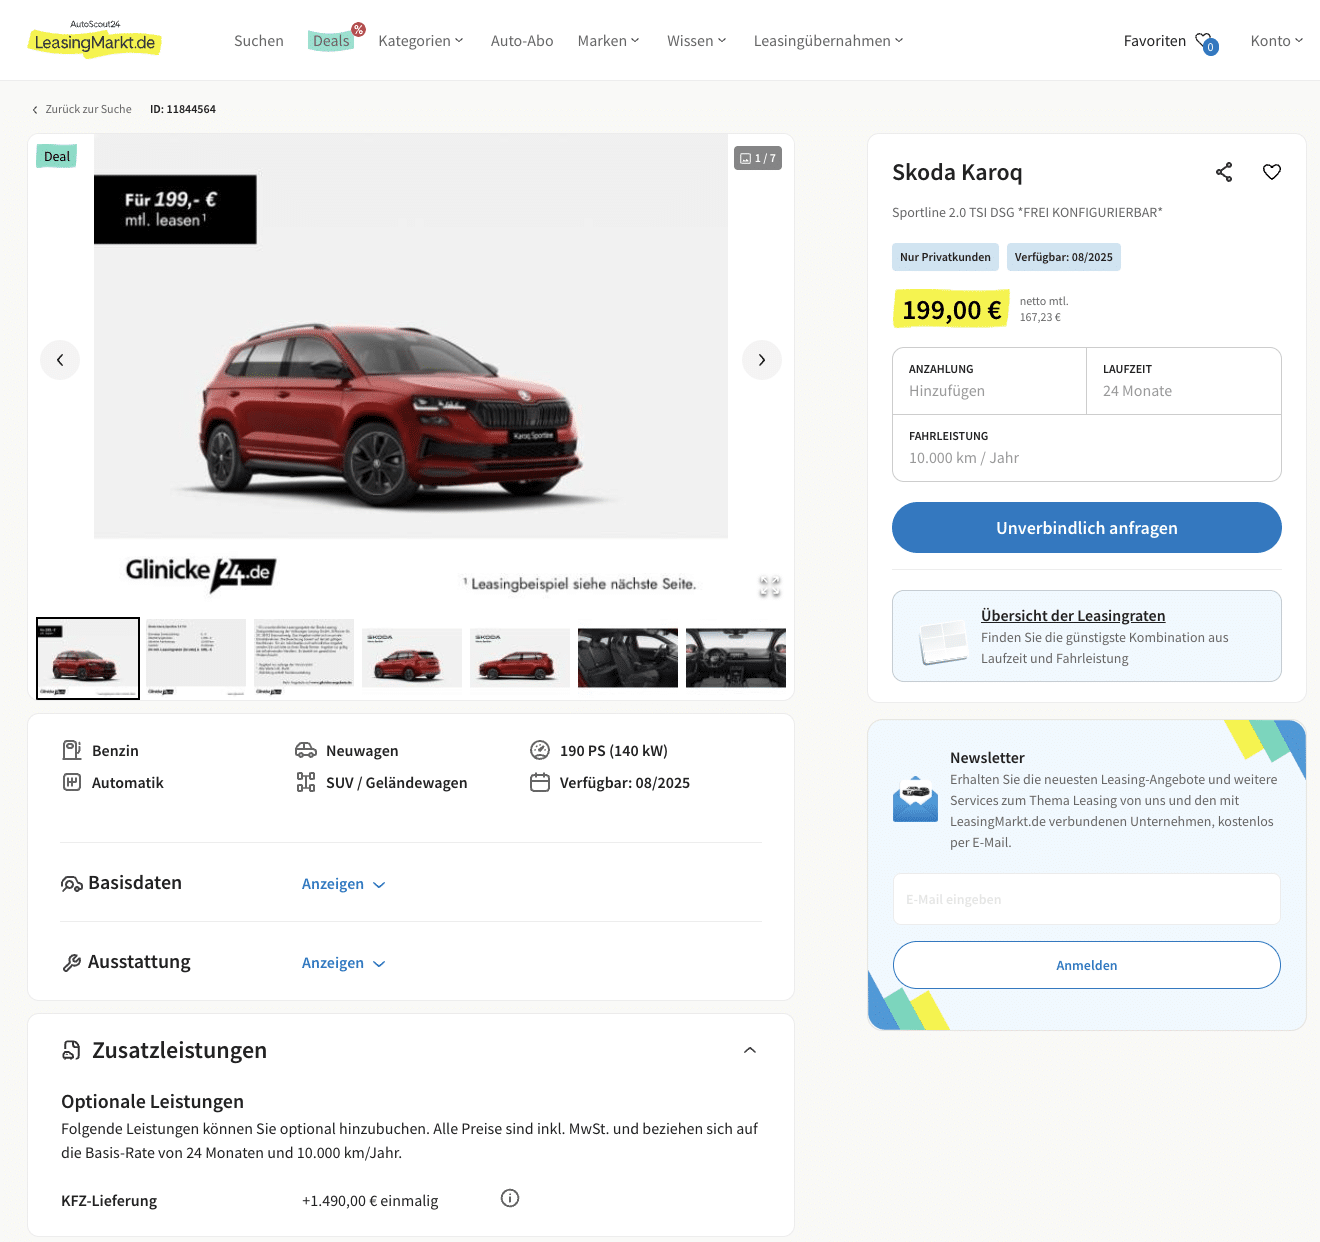Collapse the Zusatzleistungen section
The image size is (1320, 1242).
(750, 1050)
